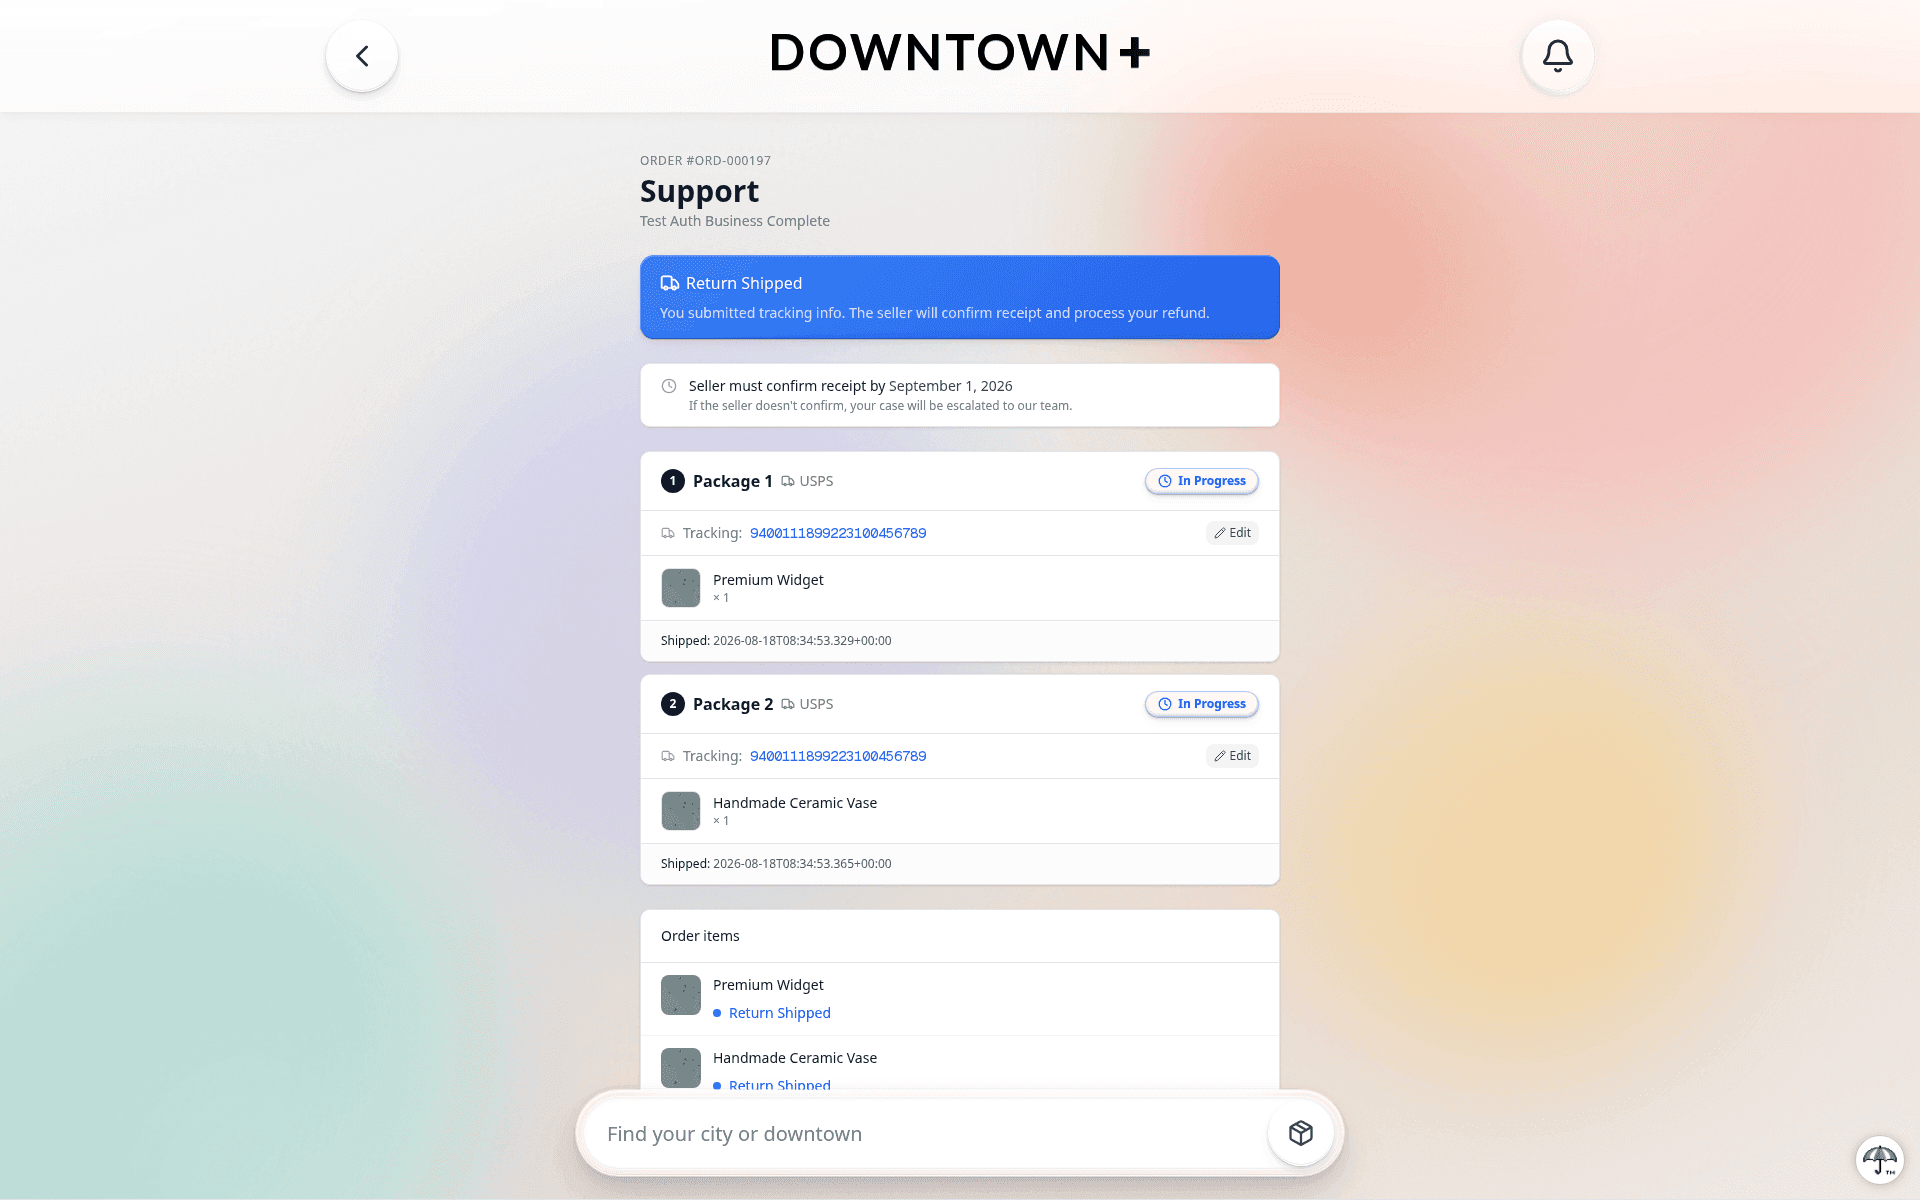Click Handmade Ceramic Vase name under Order items

tap(795, 1058)
